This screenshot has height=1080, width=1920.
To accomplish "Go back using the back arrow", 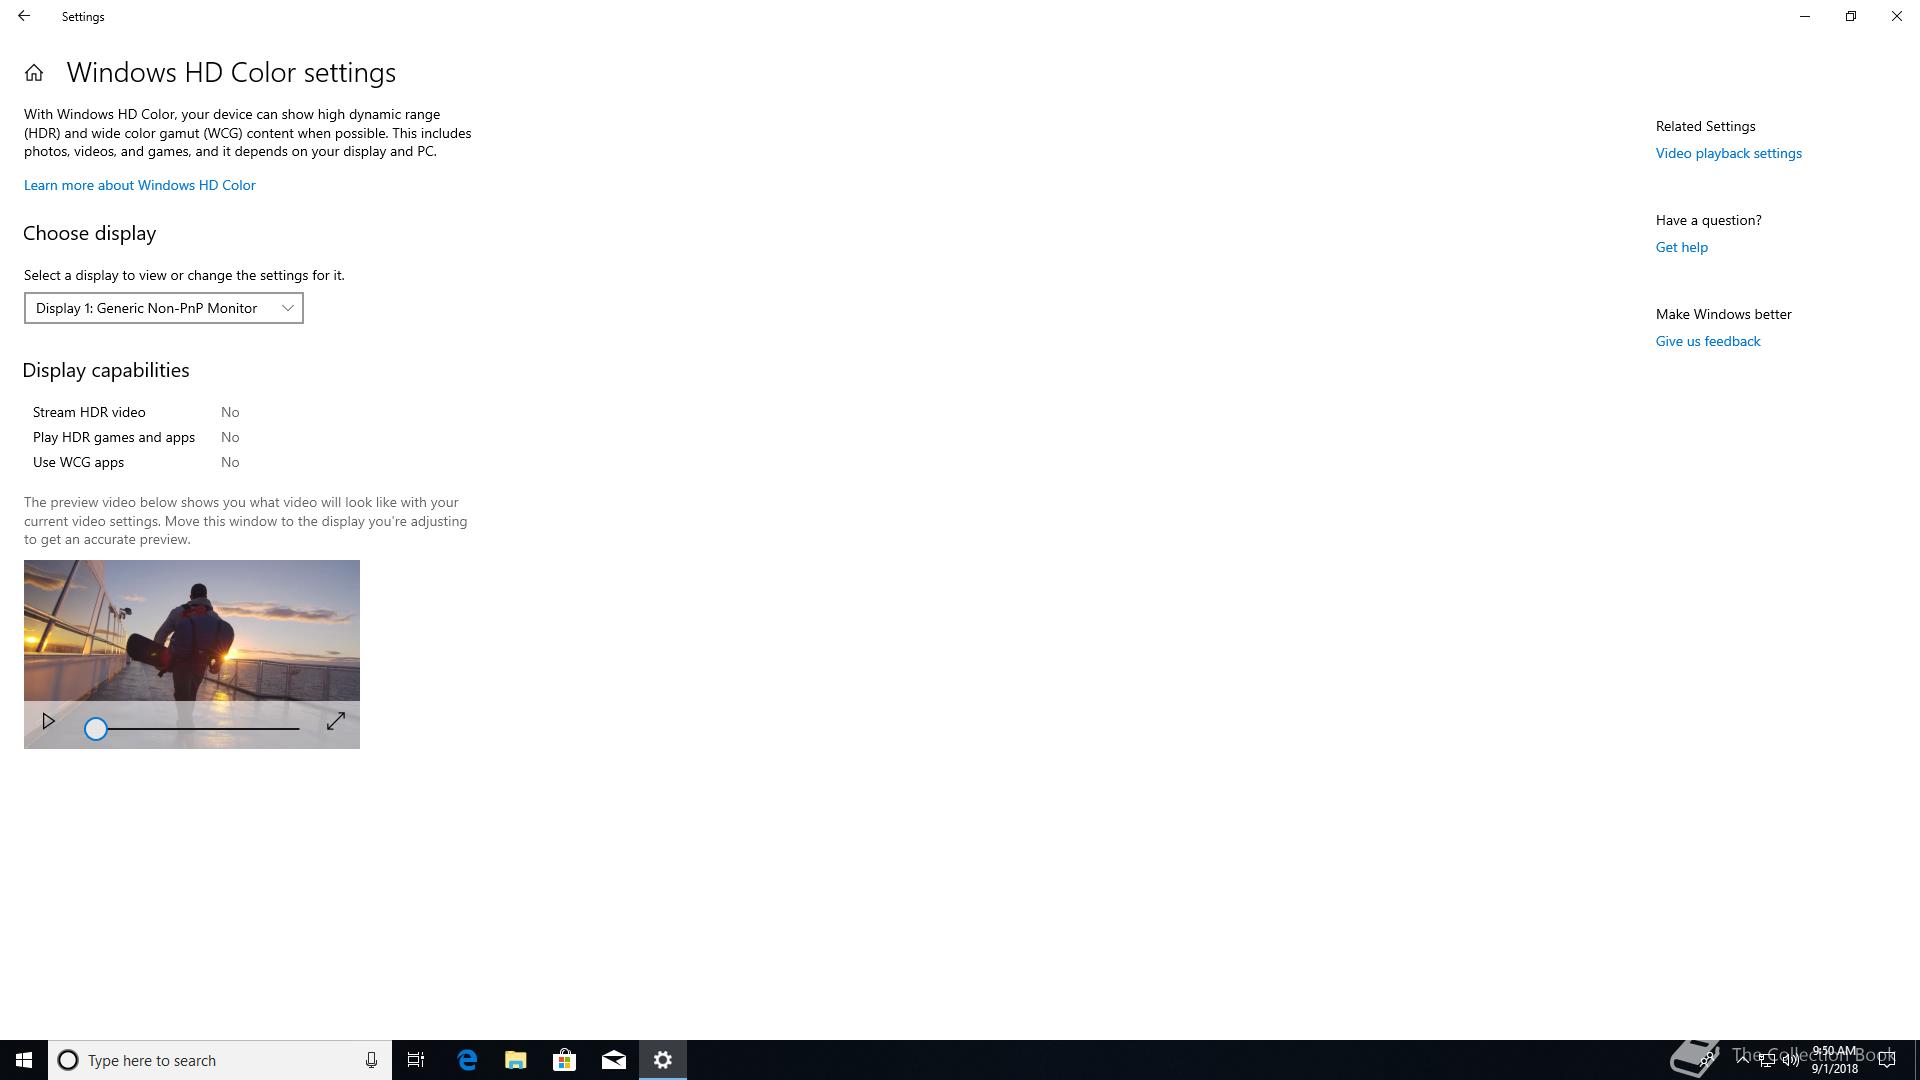I will [24, 16].
